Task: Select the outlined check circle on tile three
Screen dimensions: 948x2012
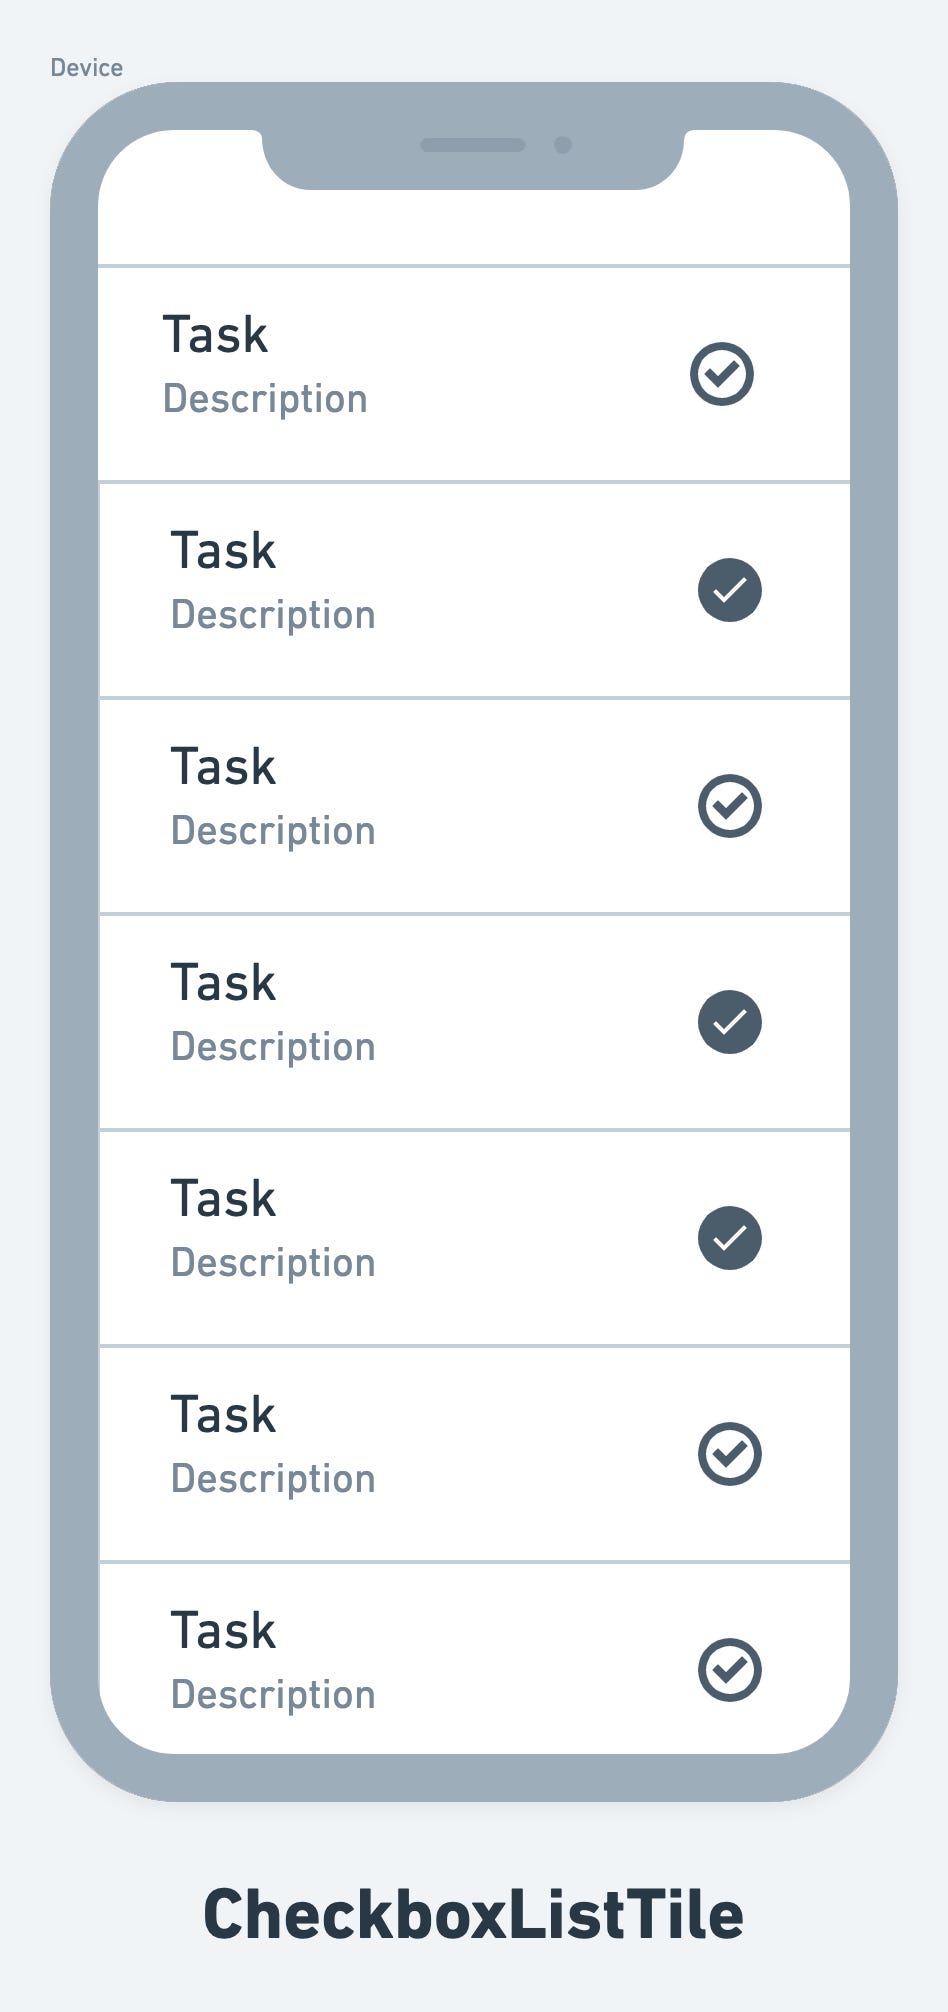Action: (x=730, y=806)
